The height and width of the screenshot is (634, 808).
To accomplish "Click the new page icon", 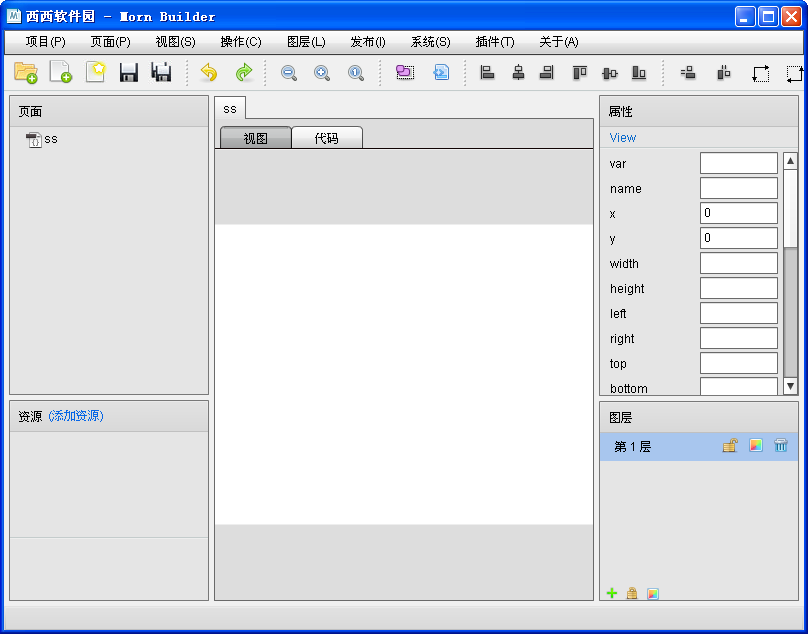I will 60,72.
